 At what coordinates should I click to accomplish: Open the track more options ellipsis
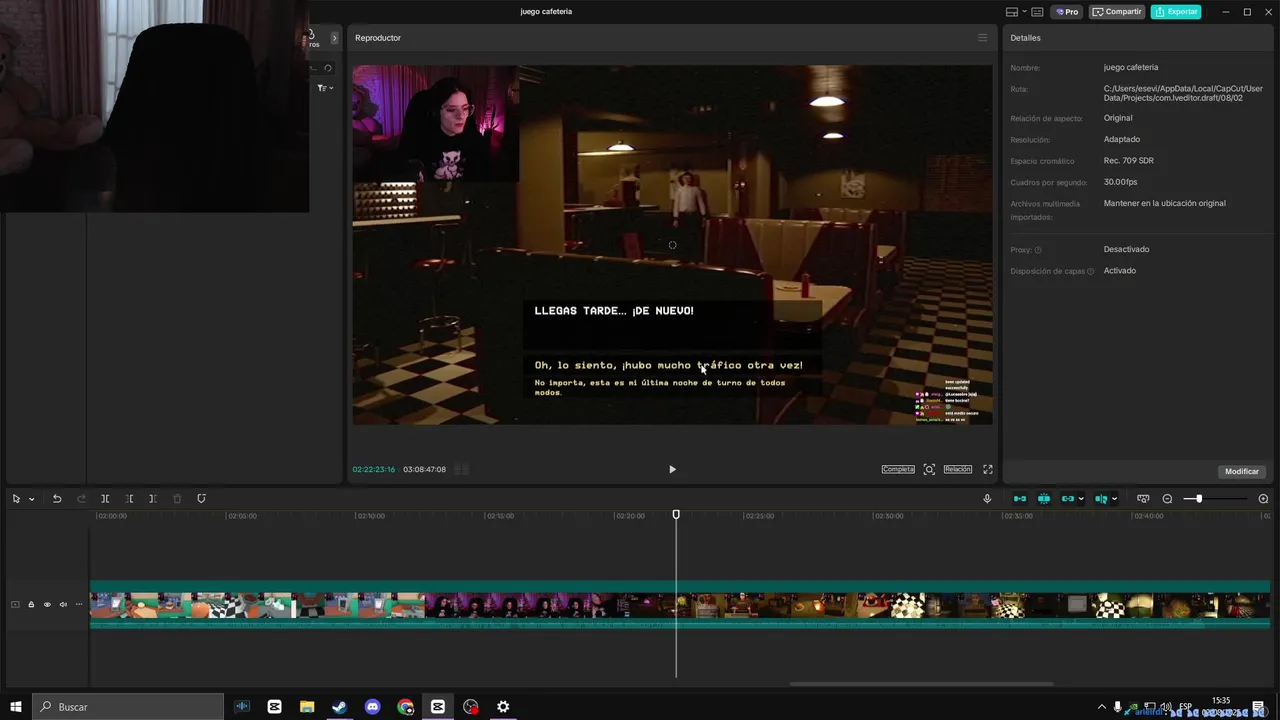pyautogui.click(x=79, y=604)
